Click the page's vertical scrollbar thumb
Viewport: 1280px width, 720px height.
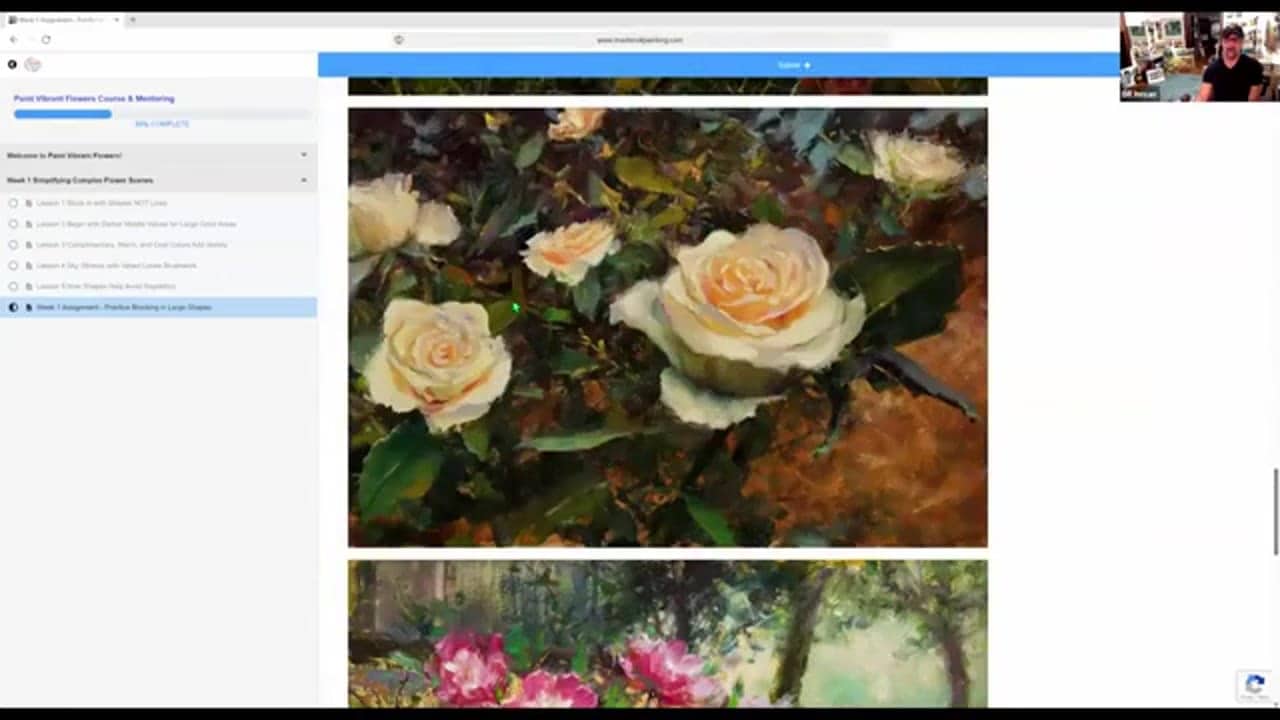(x=1275, y=510)
